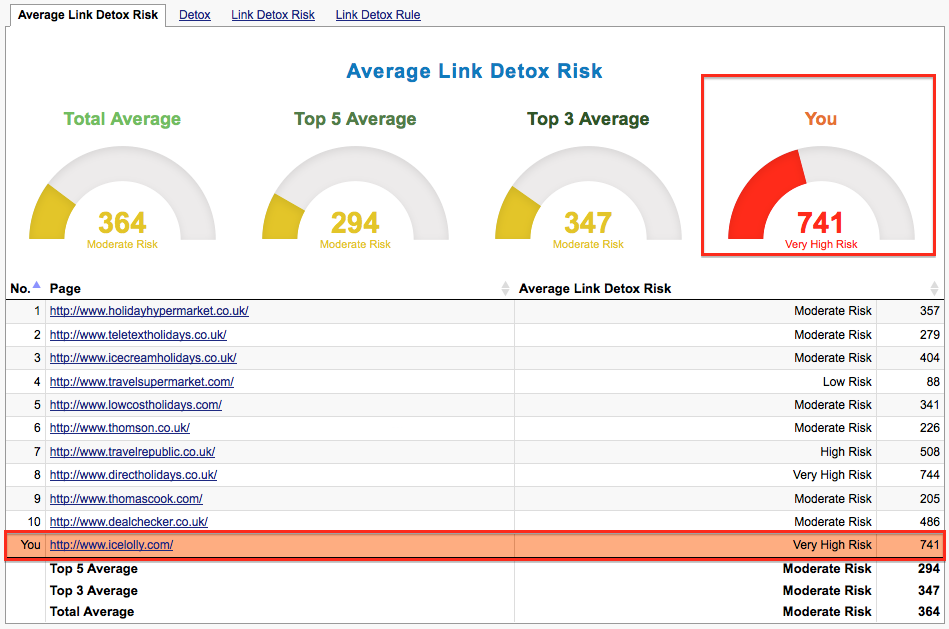Open the Link Detox Rule tab
The width and height of the screenshot is (949, 629).
point(378,15)
